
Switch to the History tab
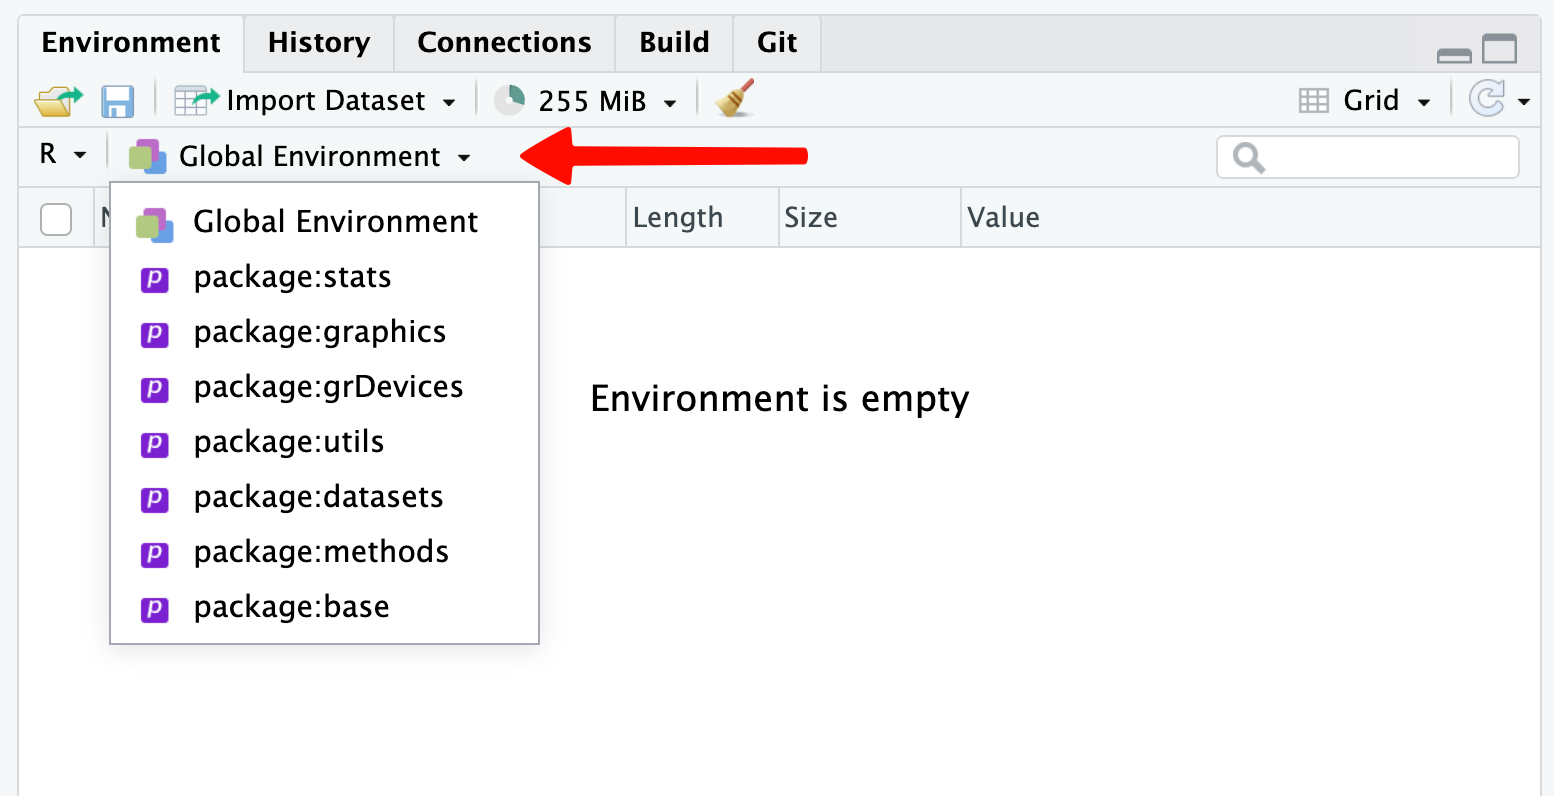pos(319,43)
